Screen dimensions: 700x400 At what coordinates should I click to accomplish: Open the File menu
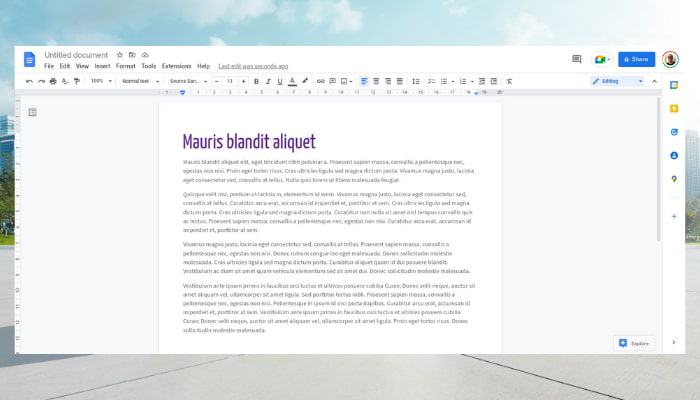[49, 66]
